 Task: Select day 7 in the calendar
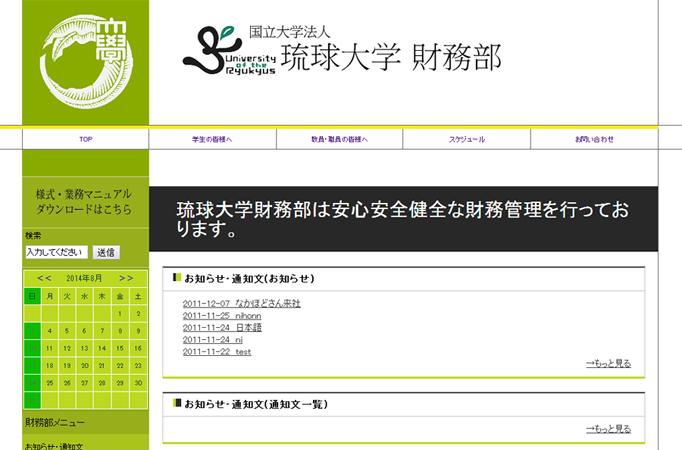pos(102,331)
